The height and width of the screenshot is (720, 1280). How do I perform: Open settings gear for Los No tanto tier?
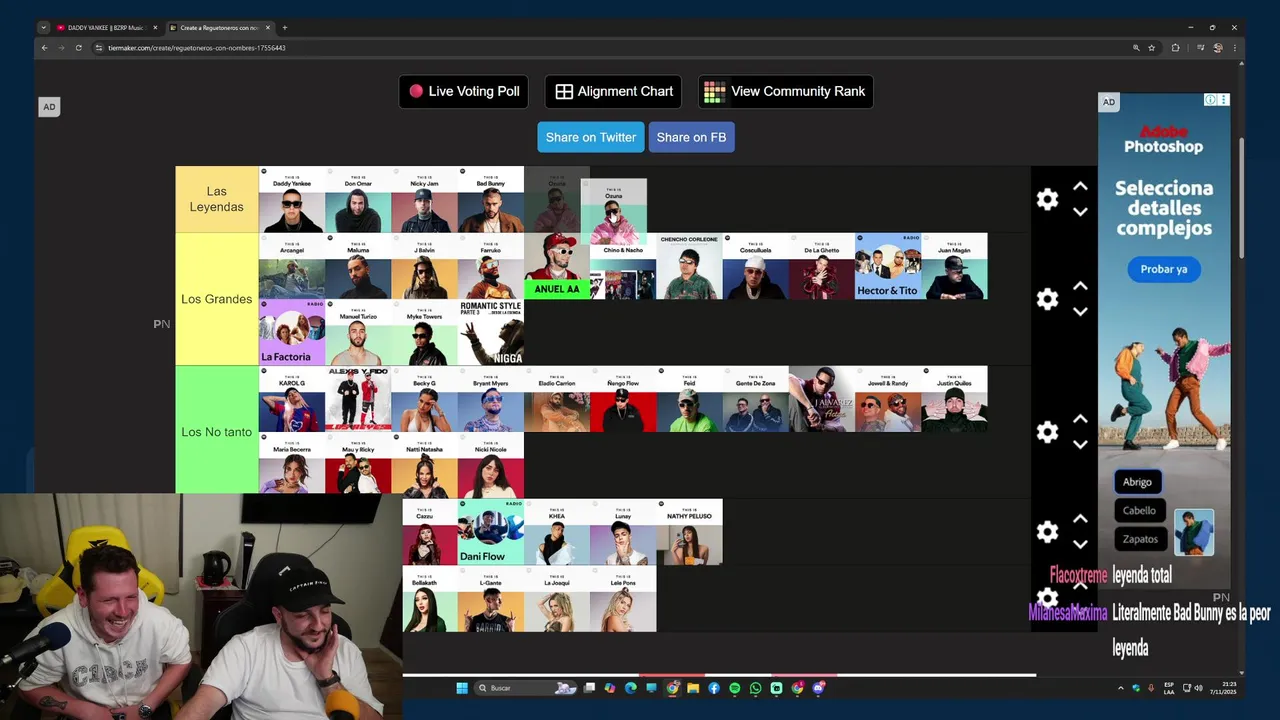[1047, 432]
